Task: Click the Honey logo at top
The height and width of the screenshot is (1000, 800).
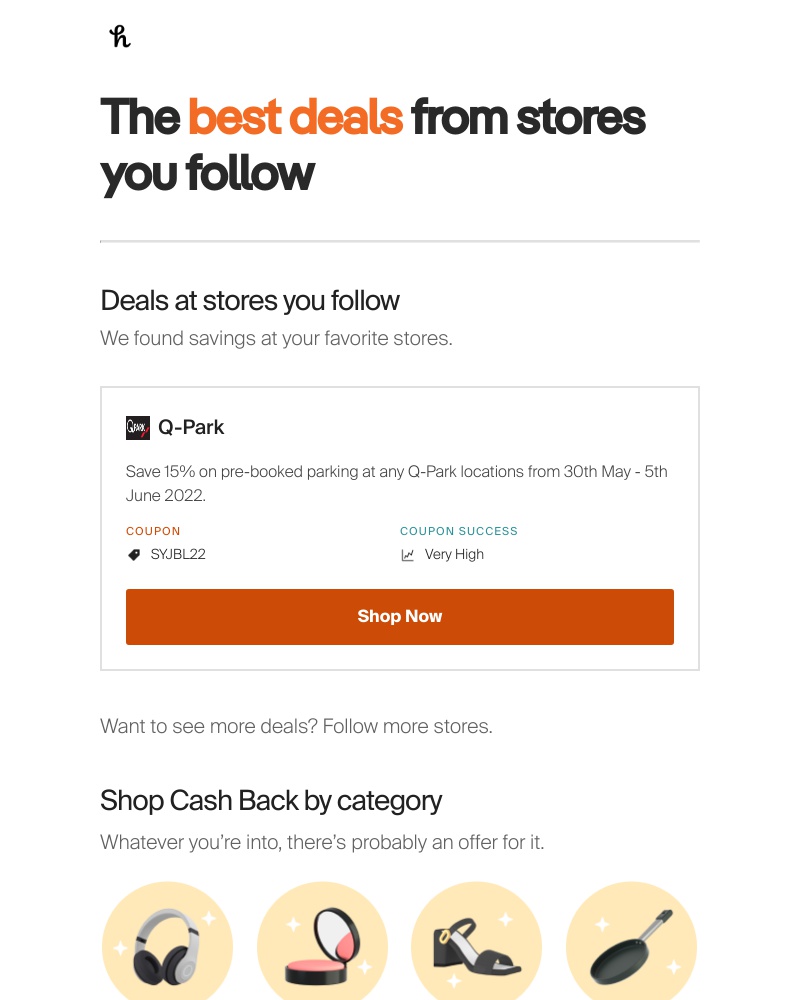Action: 120,37
